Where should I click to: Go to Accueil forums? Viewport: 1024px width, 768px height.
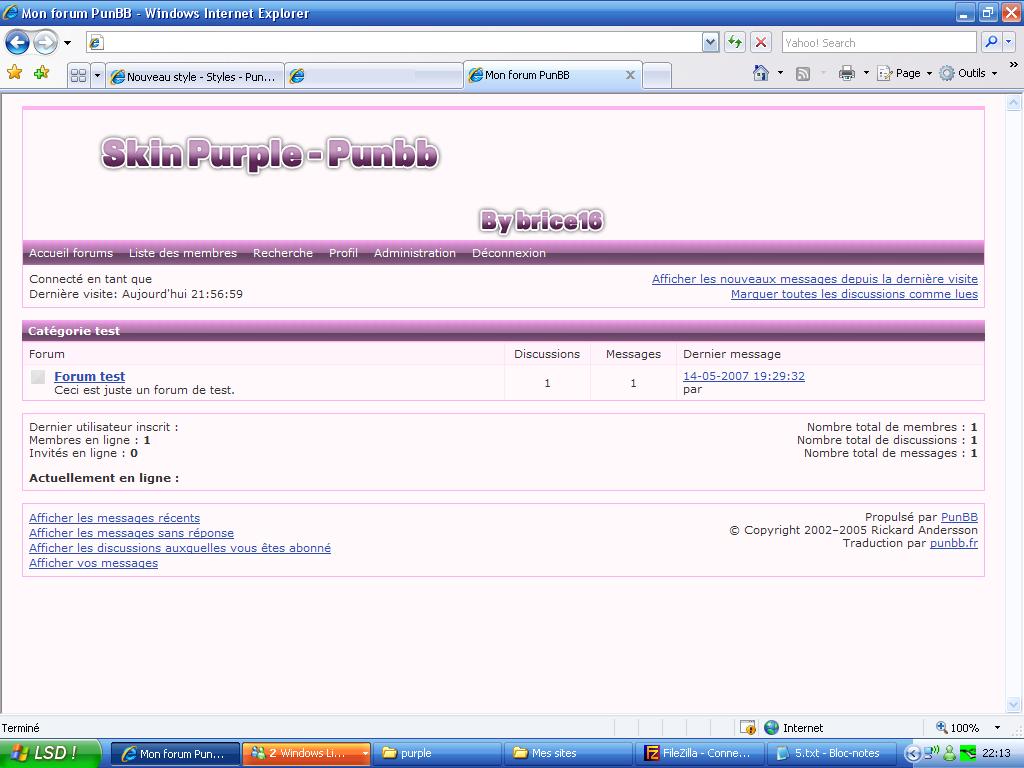coord(71,253)
